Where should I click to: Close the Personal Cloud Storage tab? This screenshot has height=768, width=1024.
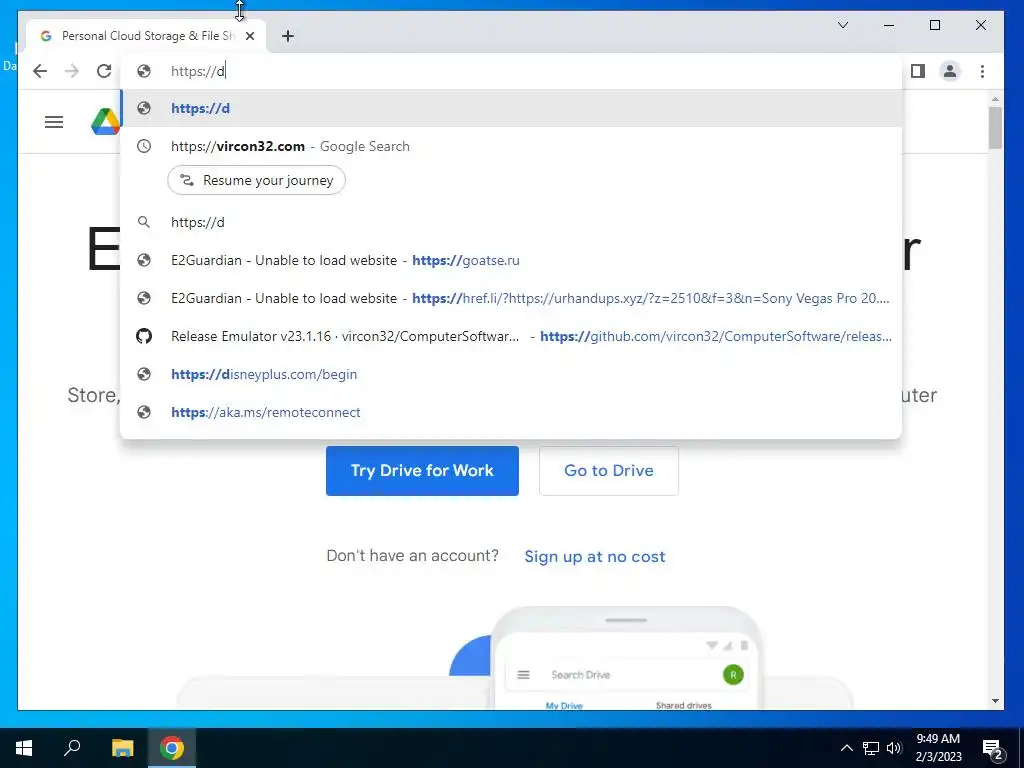249,37
